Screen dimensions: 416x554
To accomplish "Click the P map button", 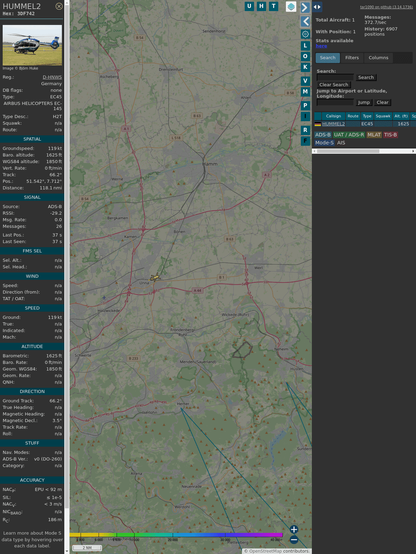I will click(305, 105).
